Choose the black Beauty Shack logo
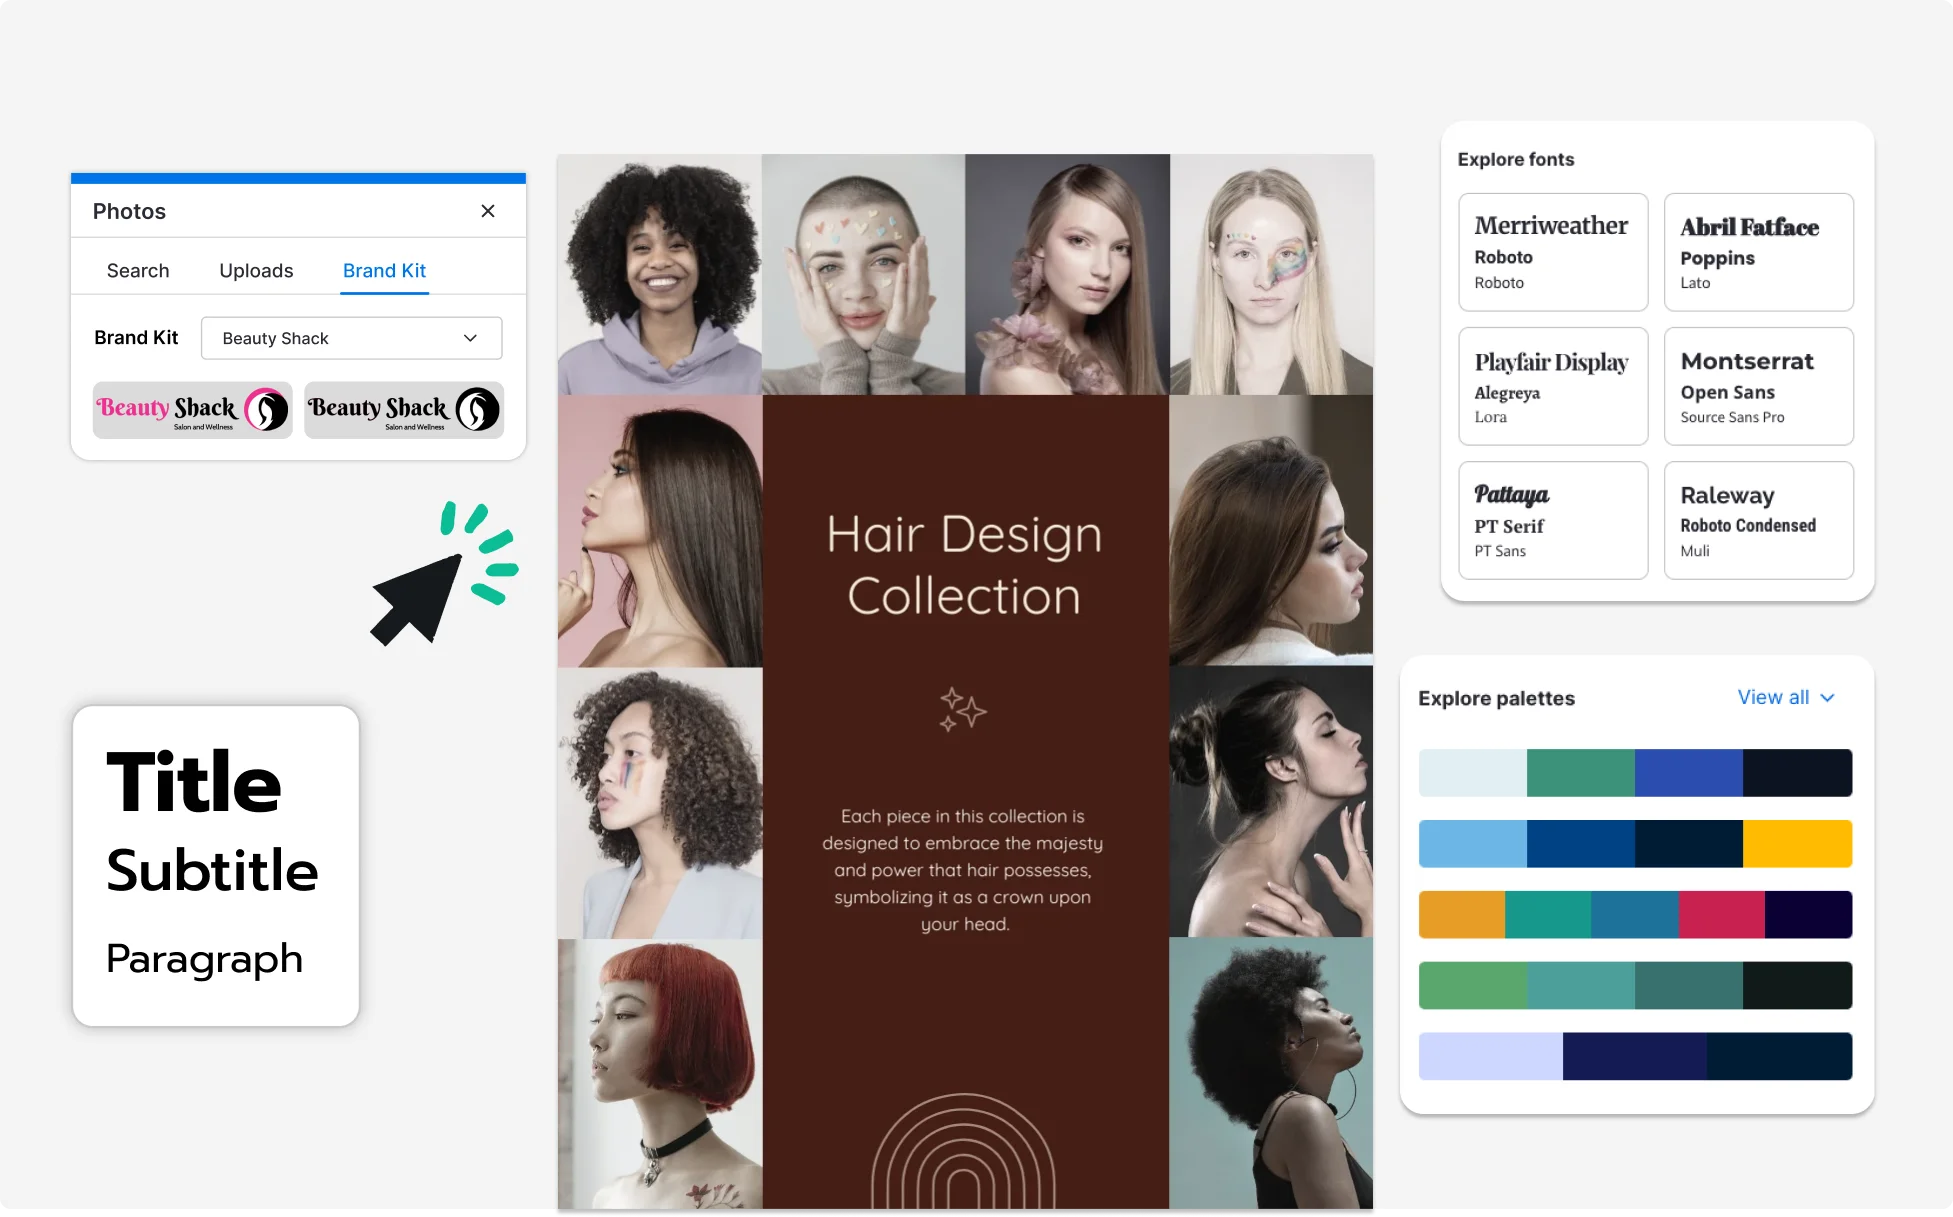1953x1217 pixels. 404,410
